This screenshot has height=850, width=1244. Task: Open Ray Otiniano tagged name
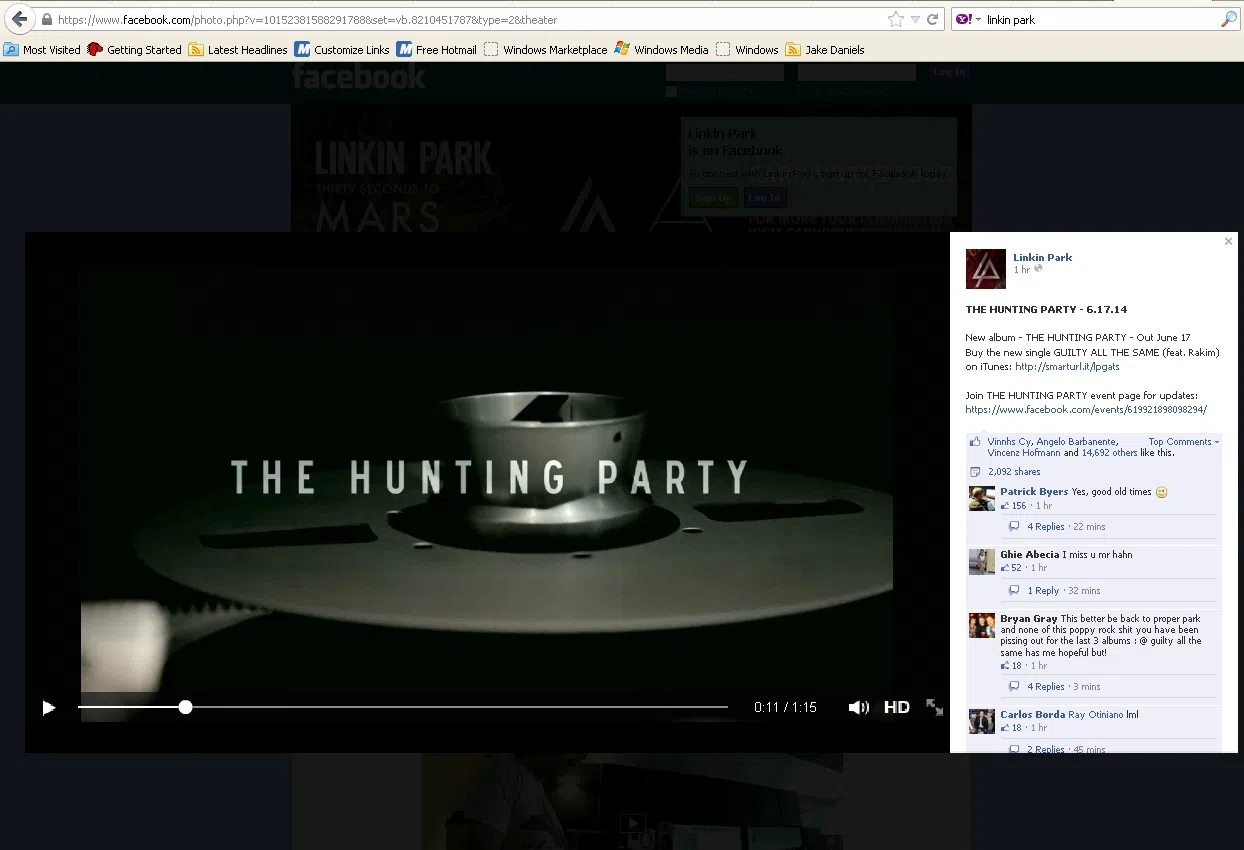pos(1096,715)
